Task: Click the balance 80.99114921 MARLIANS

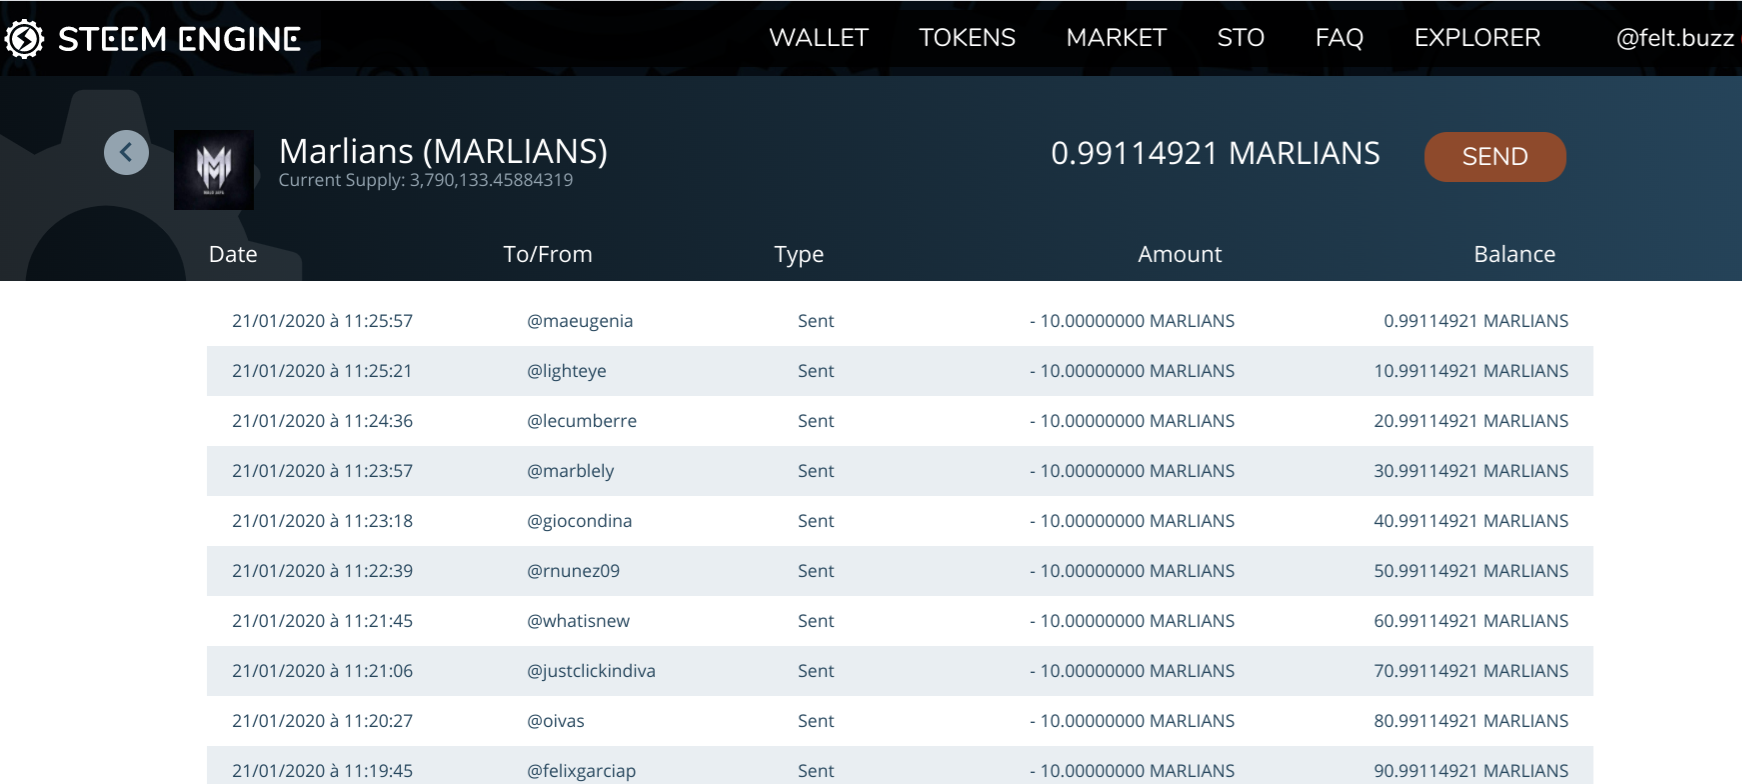Action: tap(1471, 721)
